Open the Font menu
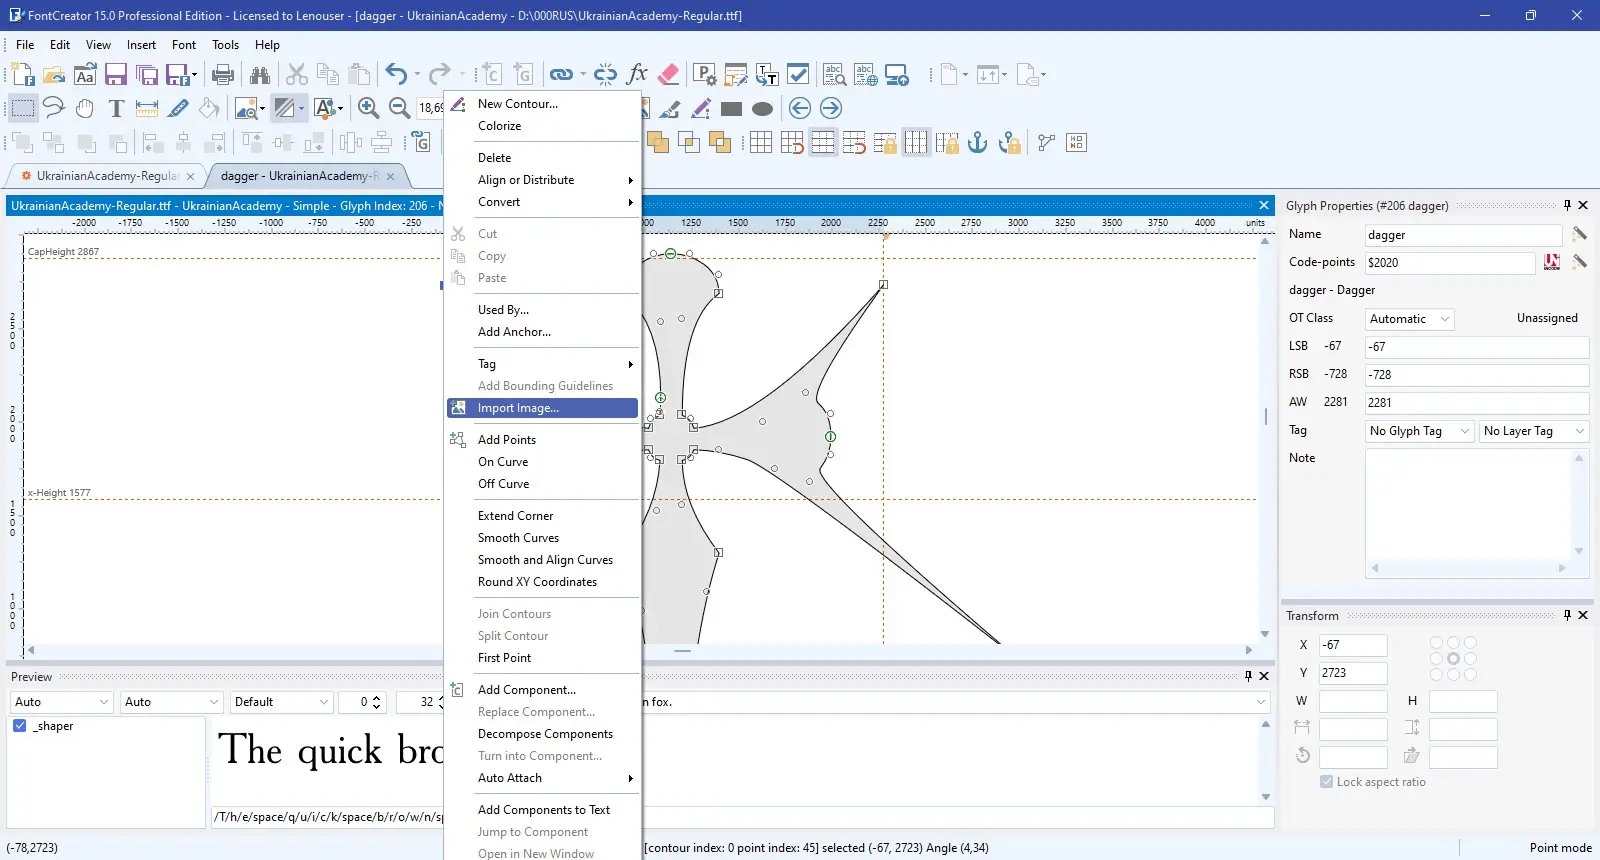This screenshot has height=860, width=1600. click(x=184, y=45)
